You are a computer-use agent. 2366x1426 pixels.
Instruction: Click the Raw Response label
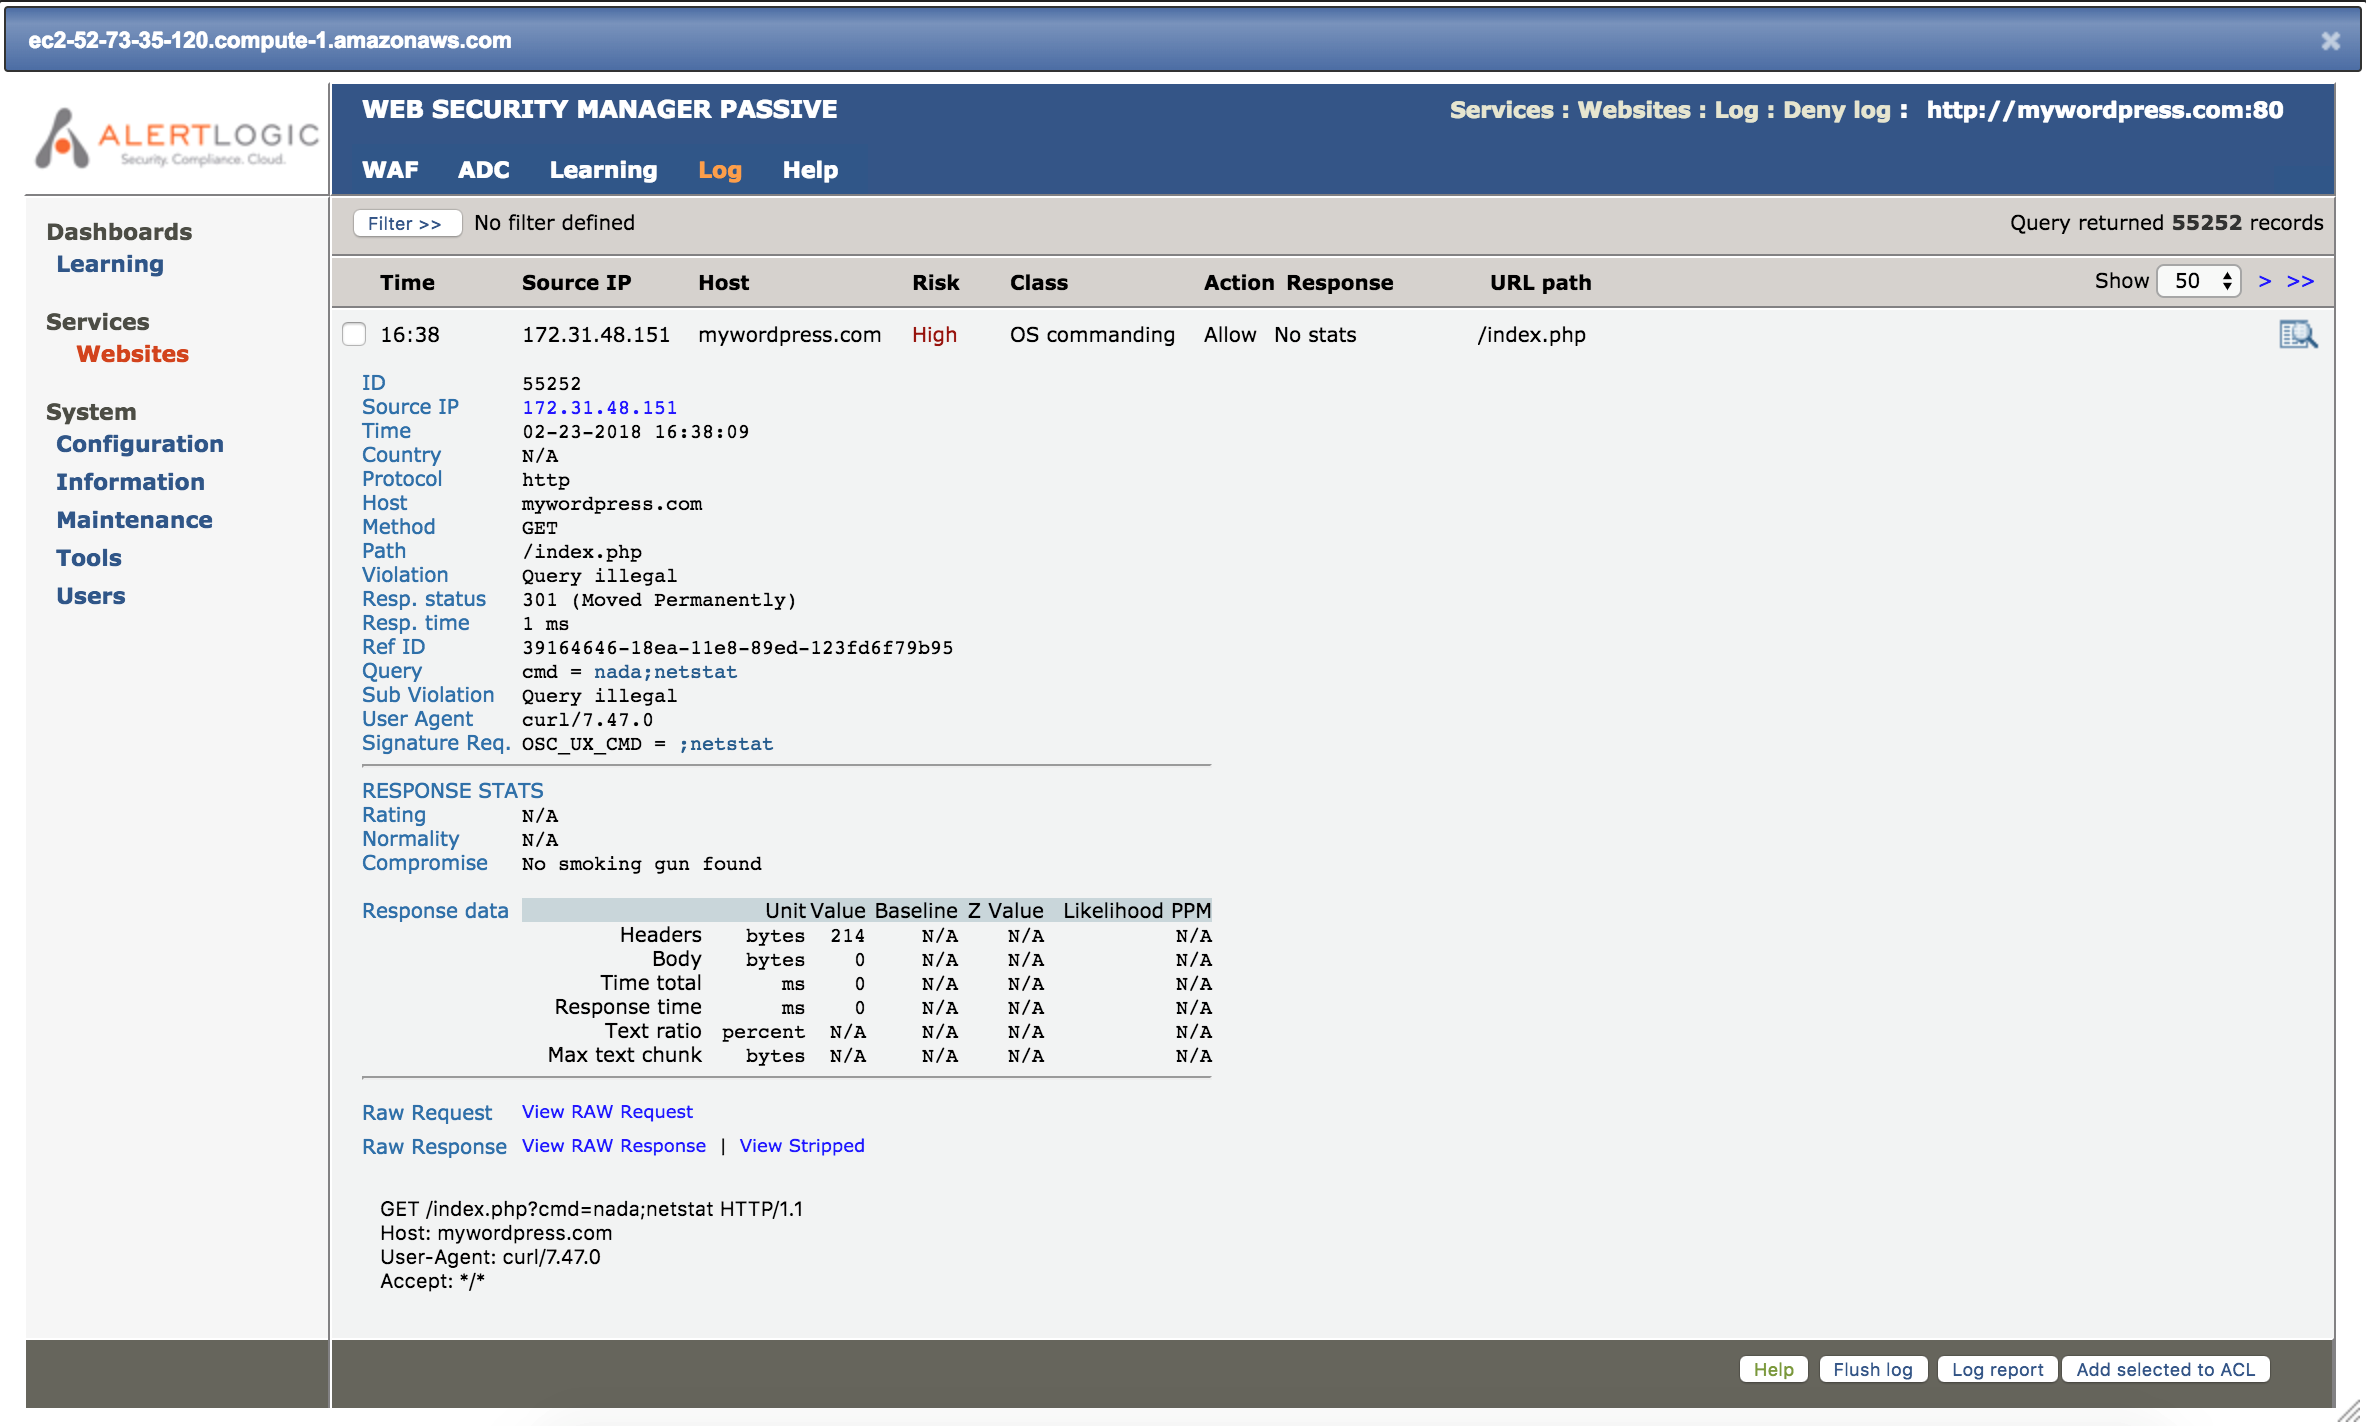pyautogui.click(x=434, y=1147)
